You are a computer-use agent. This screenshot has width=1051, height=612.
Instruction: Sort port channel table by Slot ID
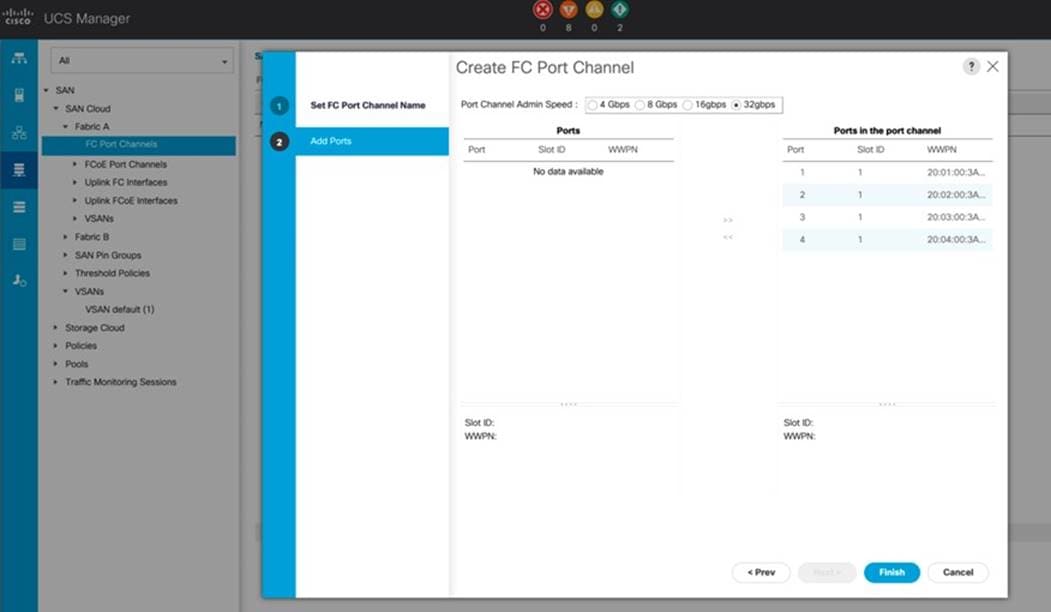[871, 149]
